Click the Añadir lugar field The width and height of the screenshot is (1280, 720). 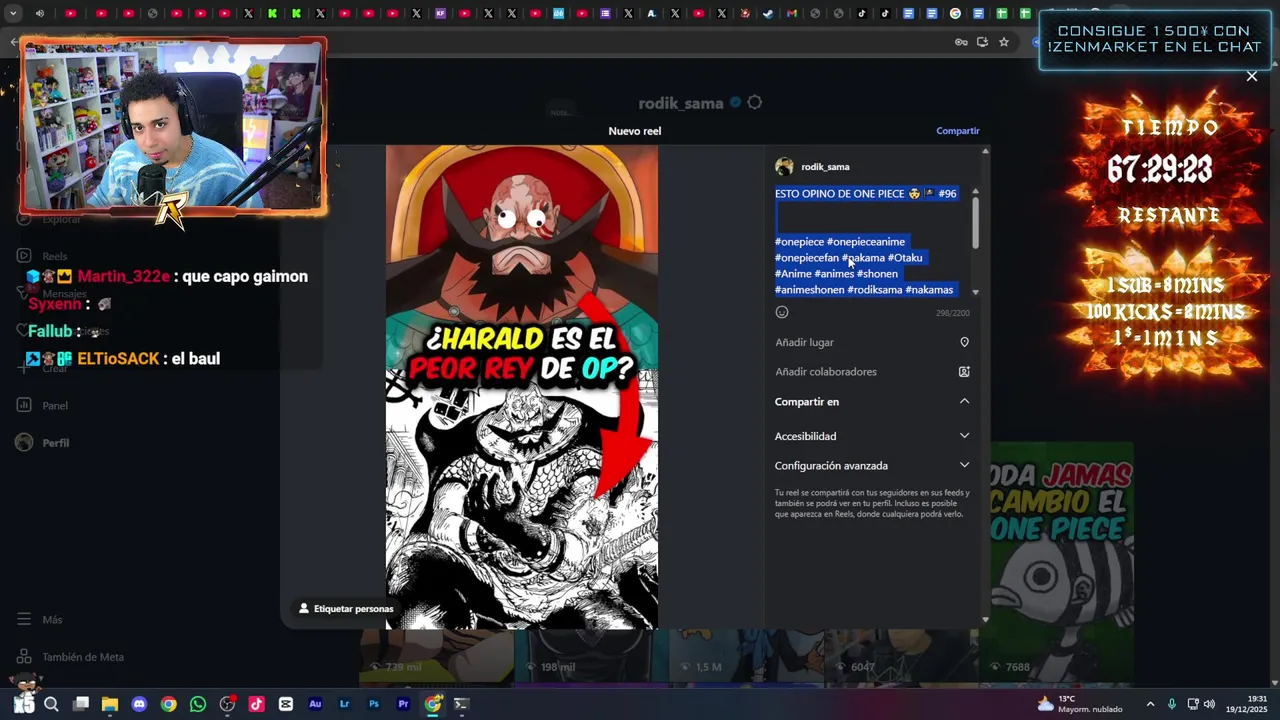click(871, 342)
